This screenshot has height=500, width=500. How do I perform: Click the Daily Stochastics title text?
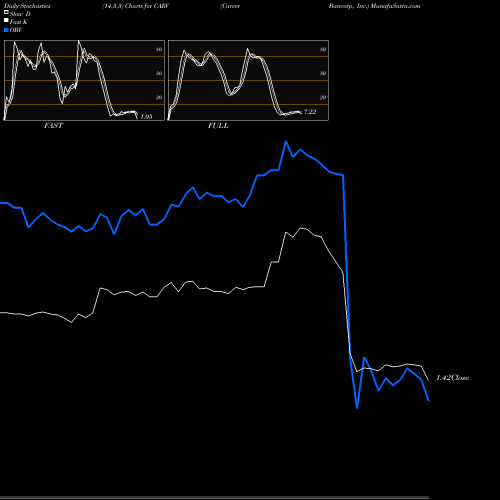(27, 6)
